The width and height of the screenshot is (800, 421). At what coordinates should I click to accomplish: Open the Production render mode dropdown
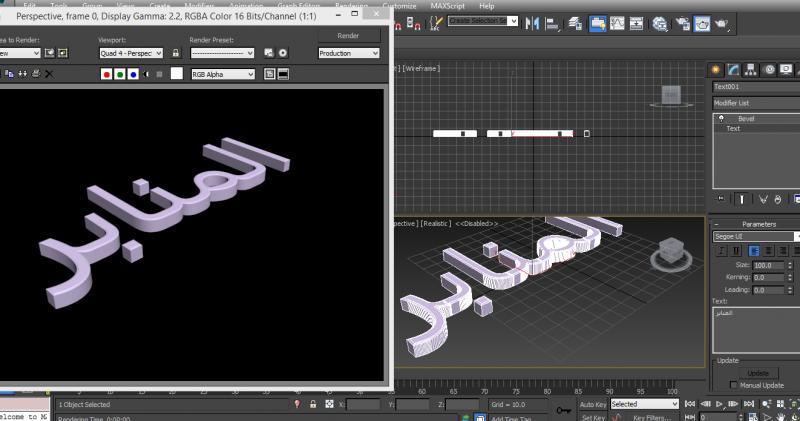point(348,53)
